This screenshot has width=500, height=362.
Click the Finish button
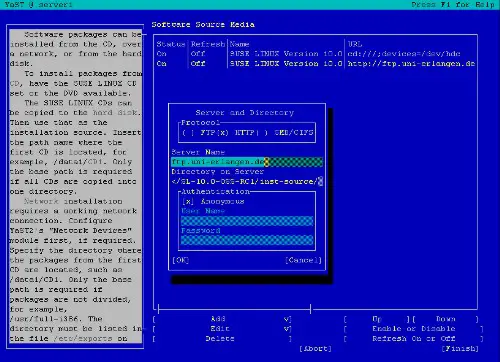click(x=460, y=349)
